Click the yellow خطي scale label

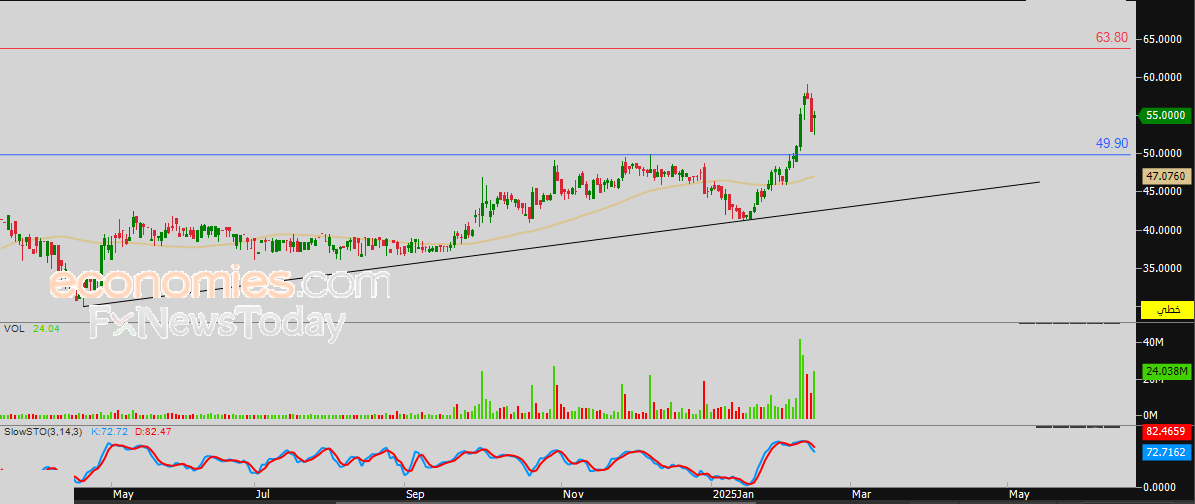pyautogui.click(x=1166, y=310)
